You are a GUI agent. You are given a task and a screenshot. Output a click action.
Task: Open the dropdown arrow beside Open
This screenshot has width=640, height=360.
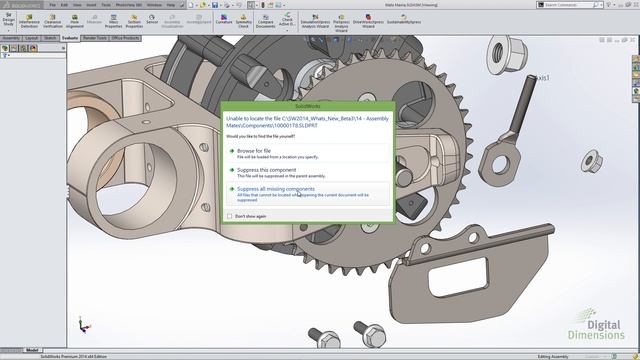(x=208, y=5)
